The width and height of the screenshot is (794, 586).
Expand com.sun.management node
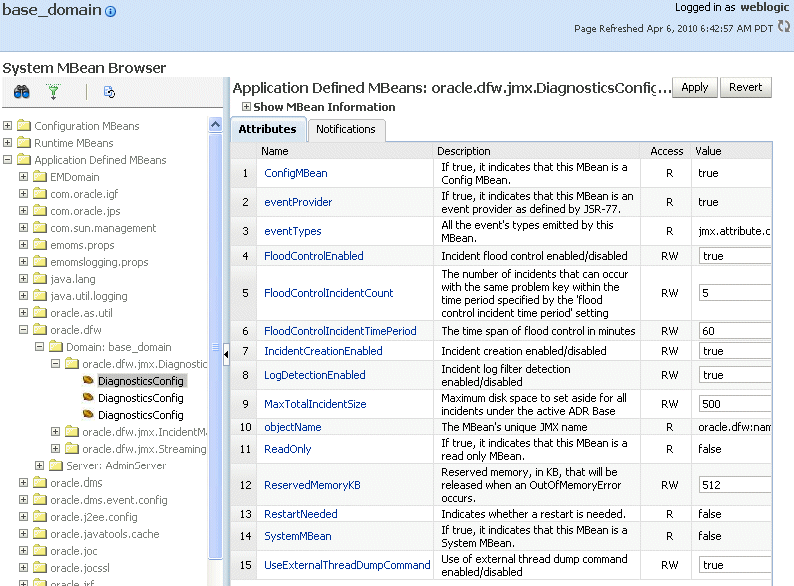23,227
